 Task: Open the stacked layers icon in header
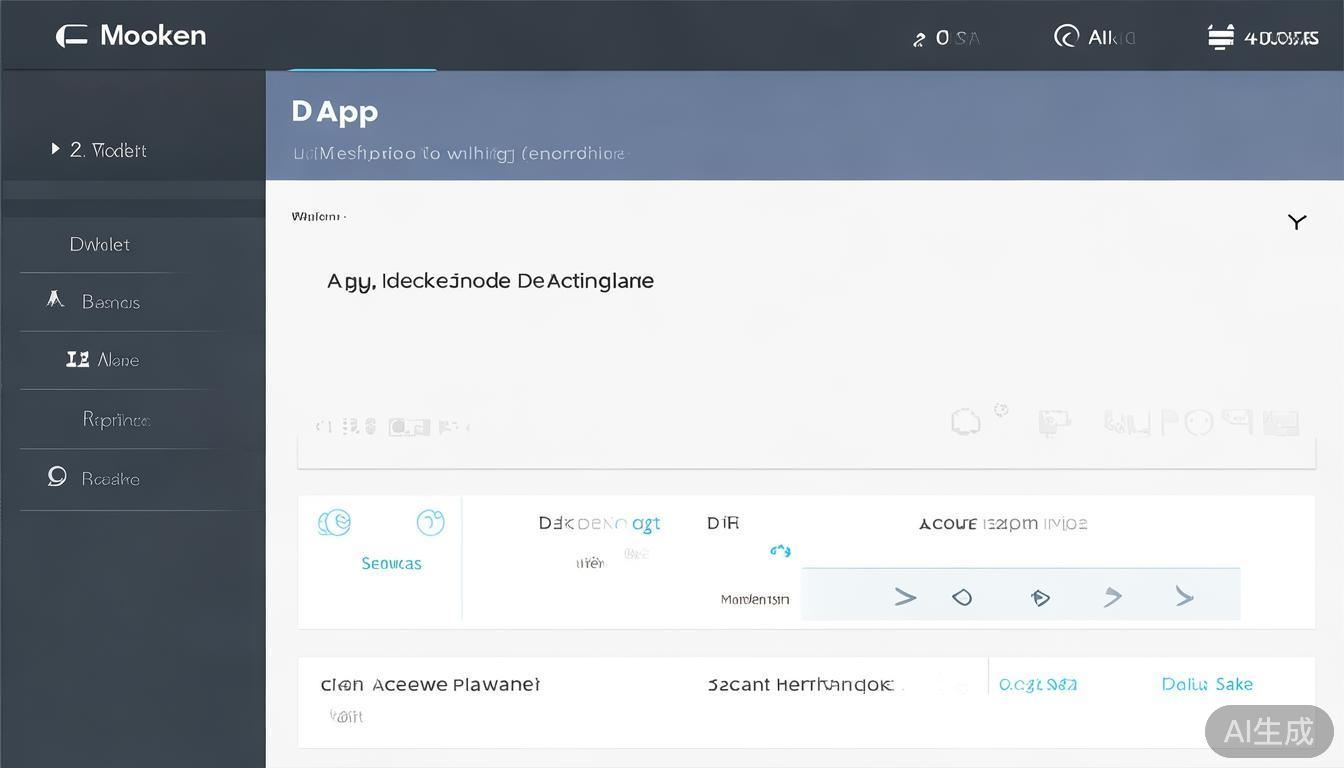1220,37
